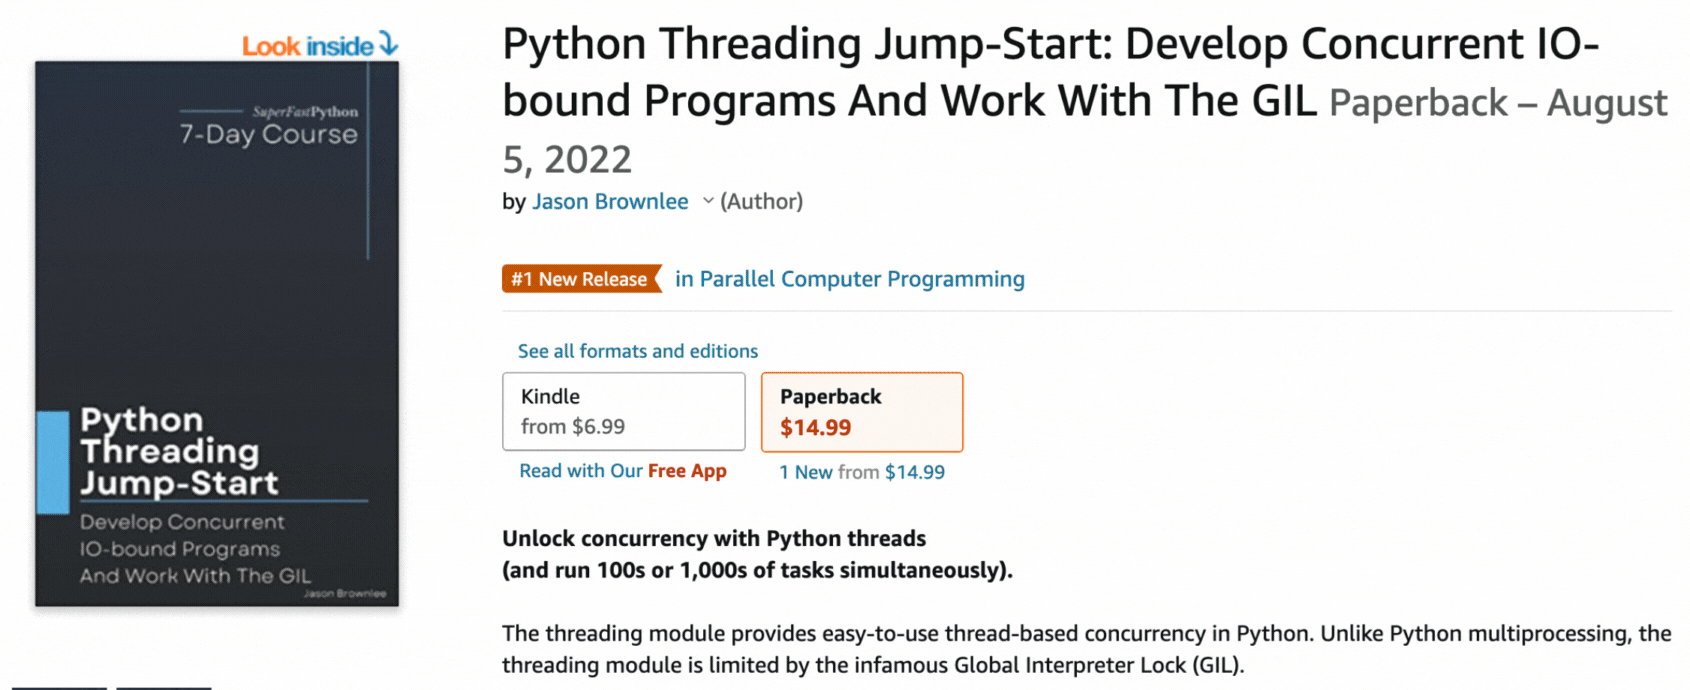The height and width of the screenshot is (690, 1690).
Task: Select the Paperback format option
Action: click(862, 412)
